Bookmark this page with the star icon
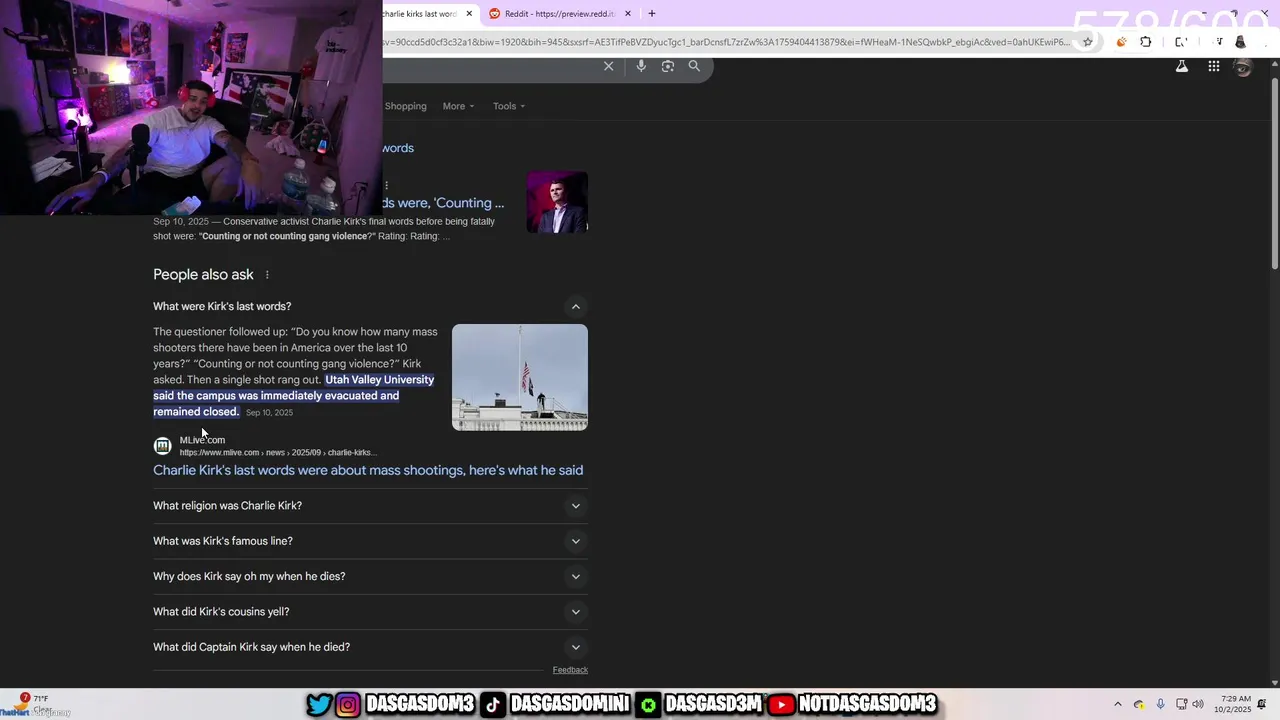Viewport: 1280px width, 720px height. [x=1087, y=42]
